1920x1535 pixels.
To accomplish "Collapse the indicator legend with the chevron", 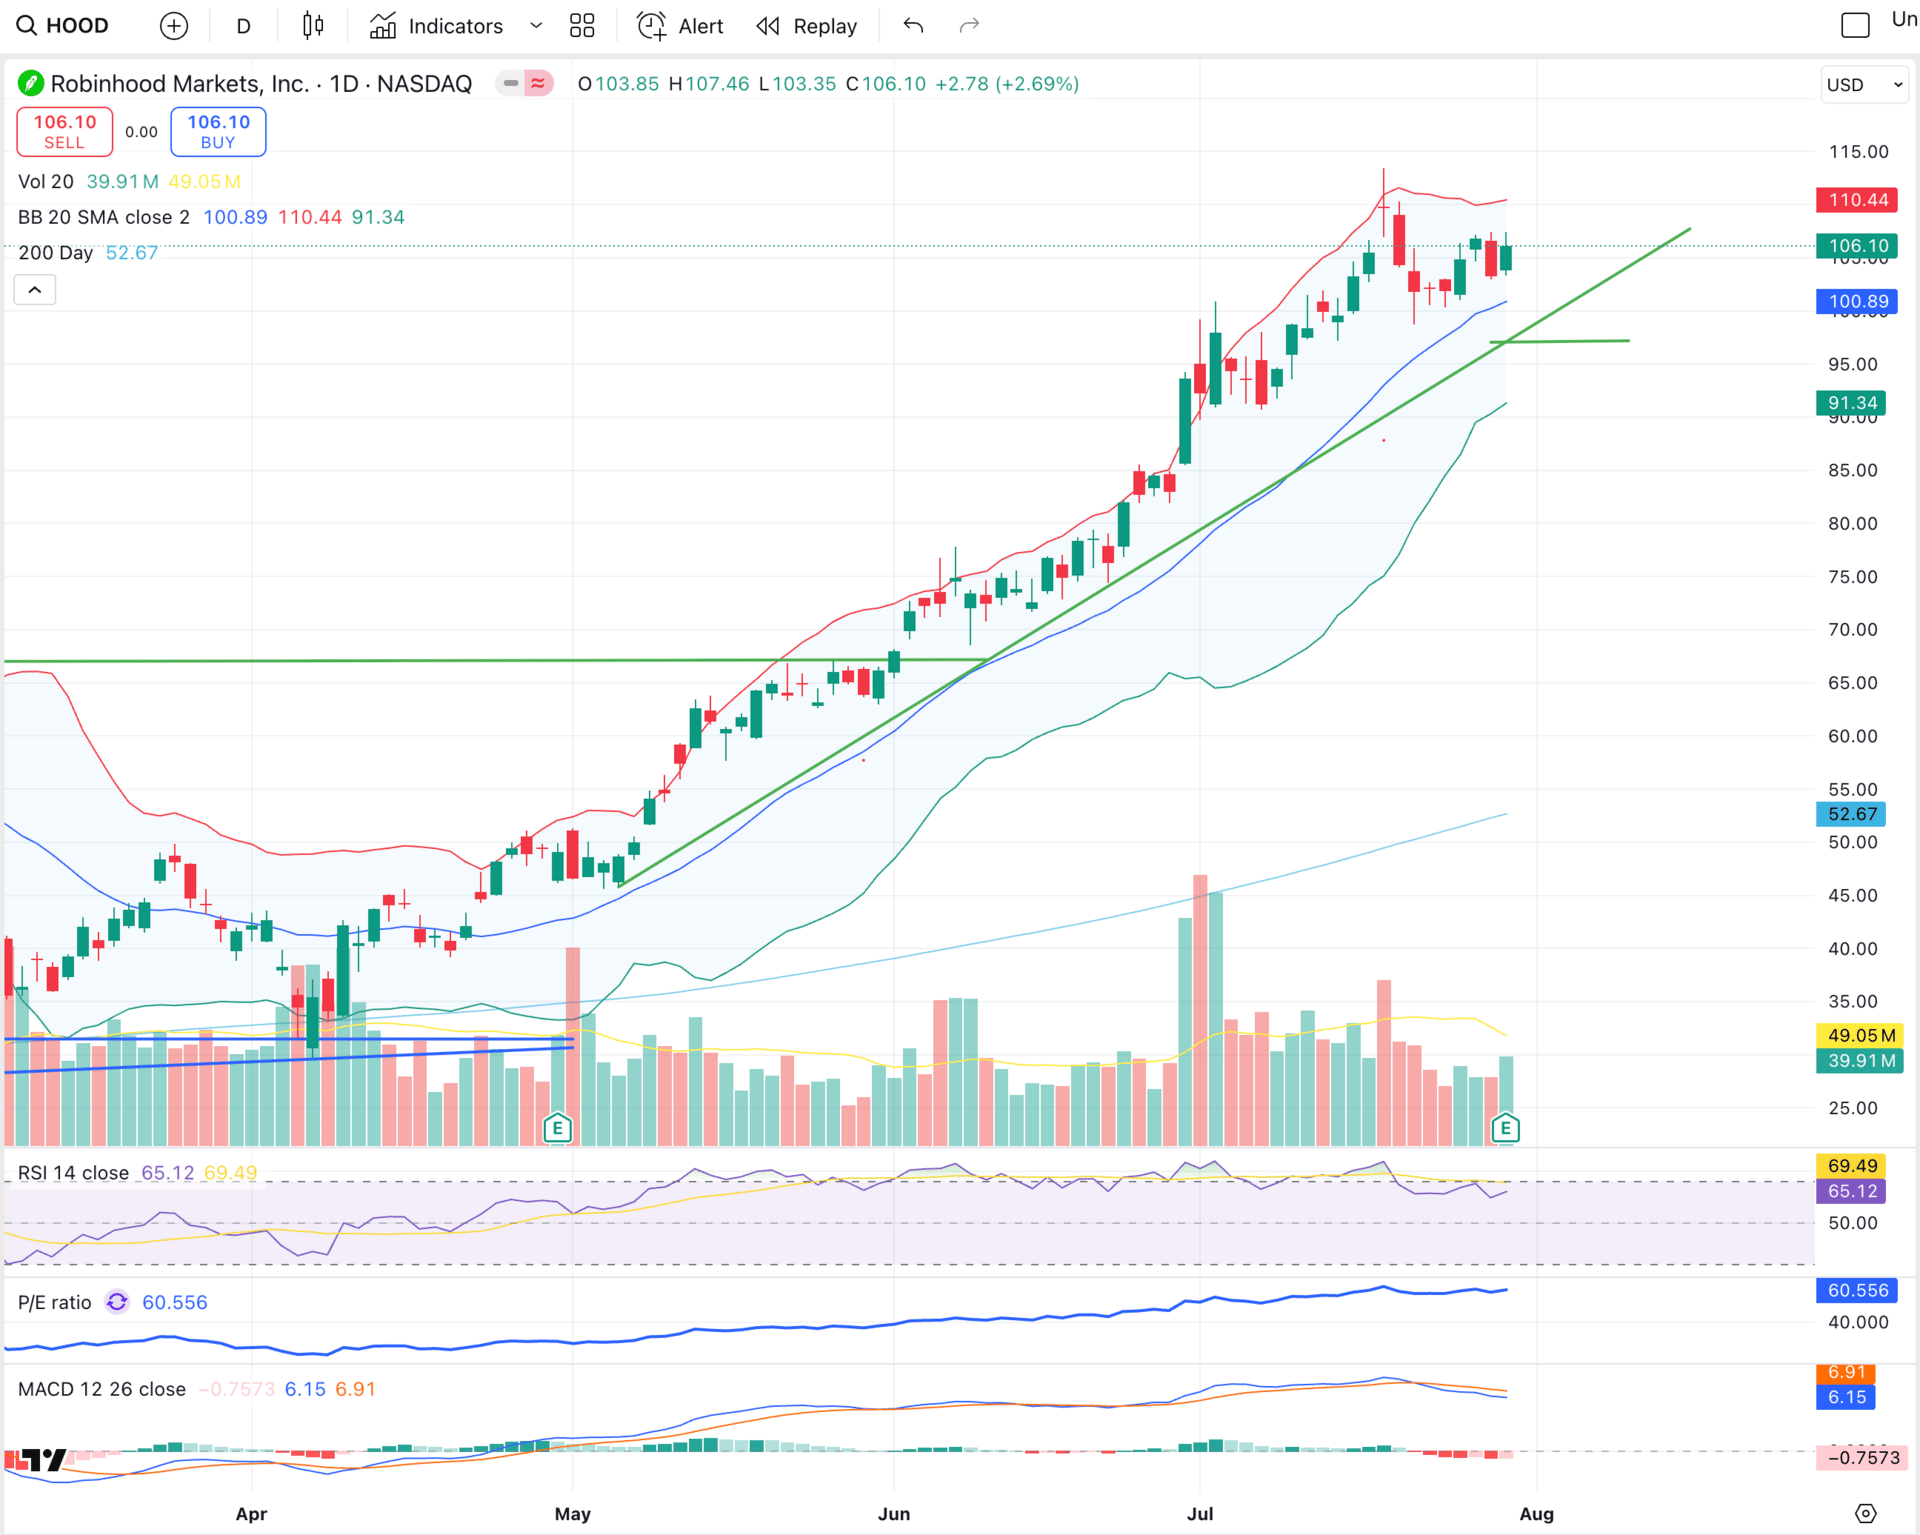I will tap(35, 290).
